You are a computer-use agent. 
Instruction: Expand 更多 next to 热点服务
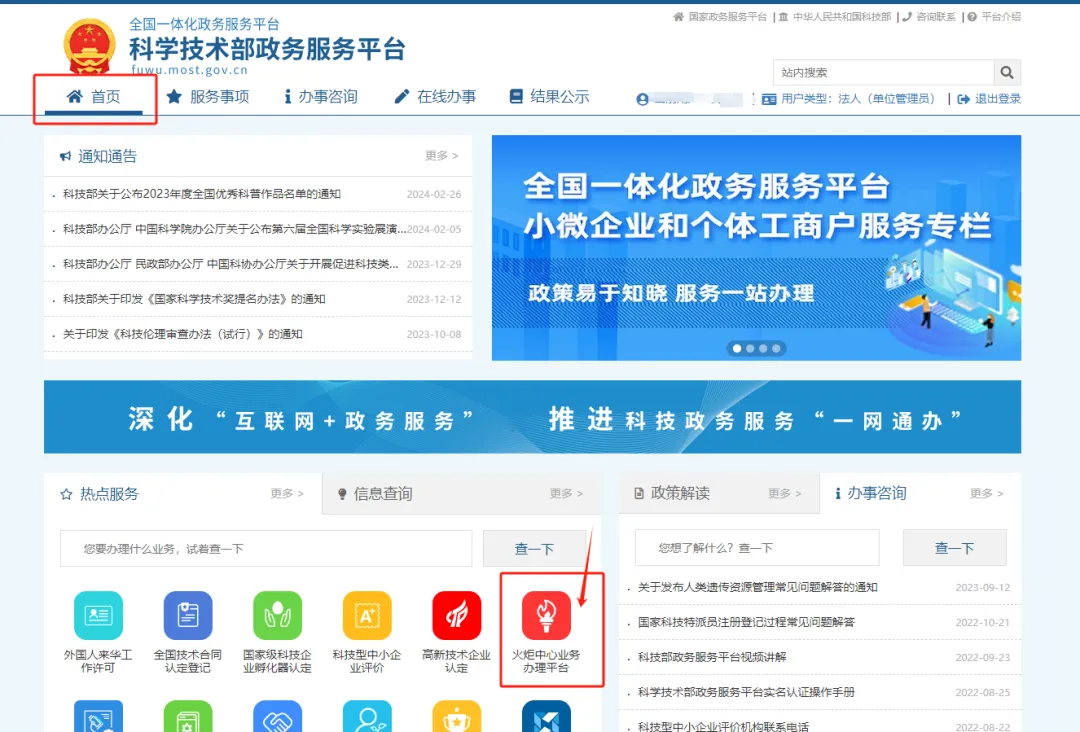pyautogui.click(x=286, y=494)
